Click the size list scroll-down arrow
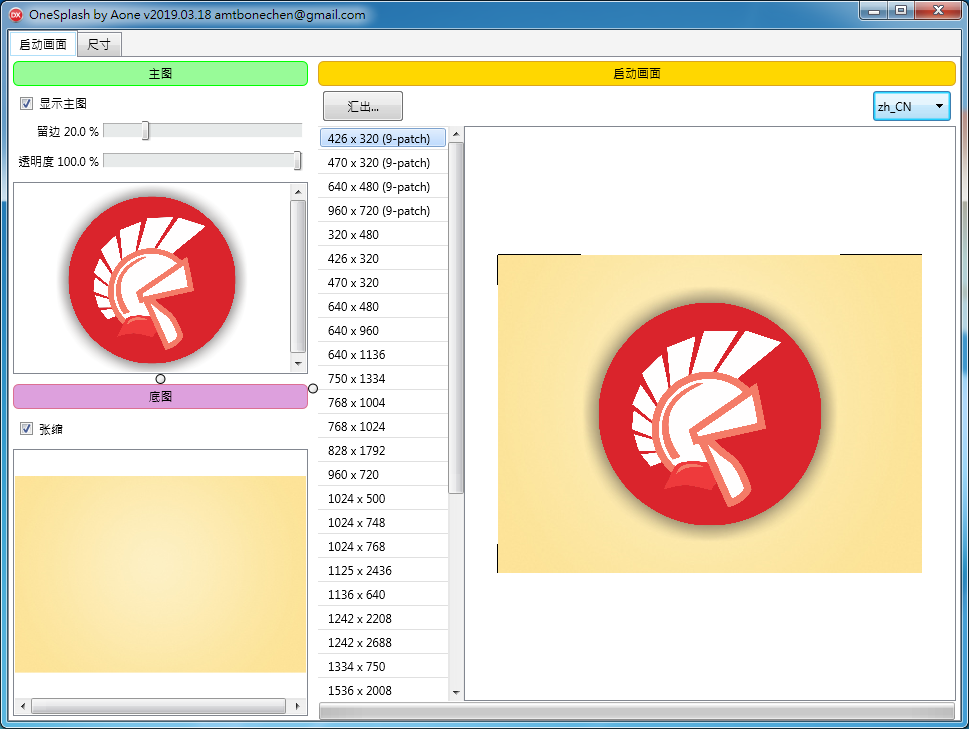Screen dimensions: 969x729 tap(456, 693)
